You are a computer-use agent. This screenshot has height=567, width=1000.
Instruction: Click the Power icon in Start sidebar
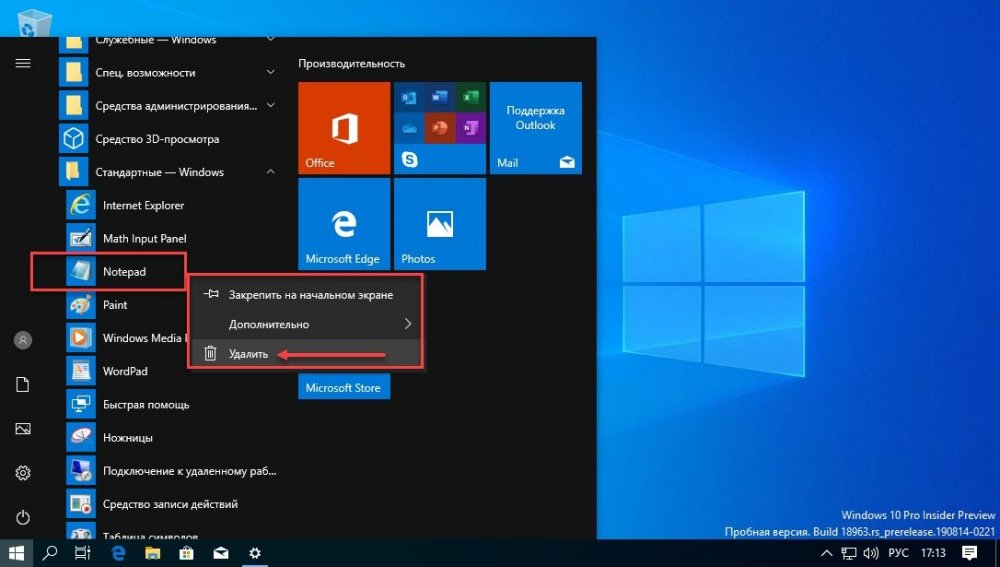pos(23,517)
